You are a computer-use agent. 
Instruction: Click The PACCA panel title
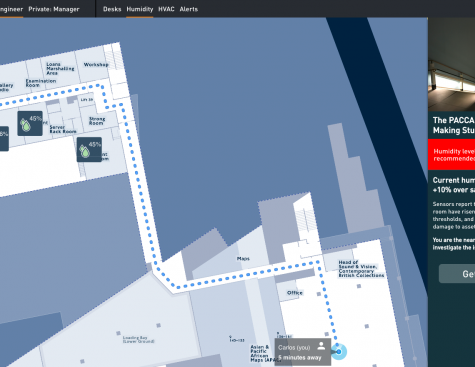point(454,125)
